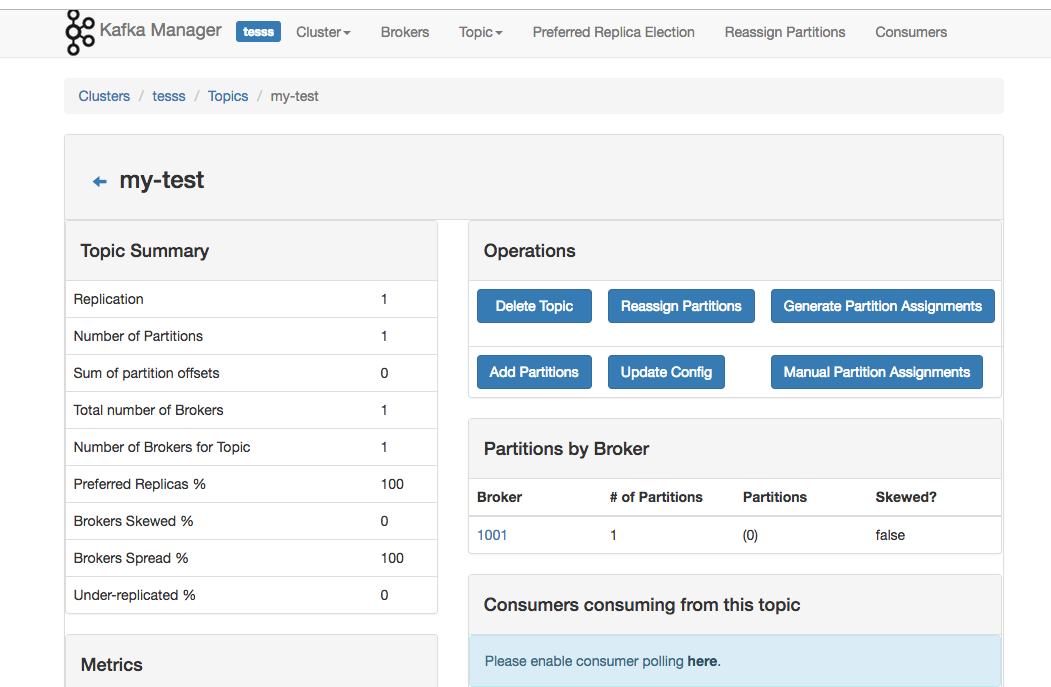Click the 'Partitions by Broker' heading
Image resolution: width=1051 pixels, height=687 pixels.
566,448
